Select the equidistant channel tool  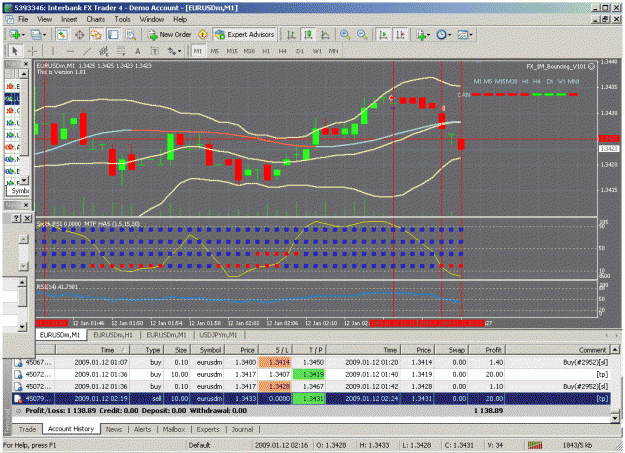coord(104,51)
